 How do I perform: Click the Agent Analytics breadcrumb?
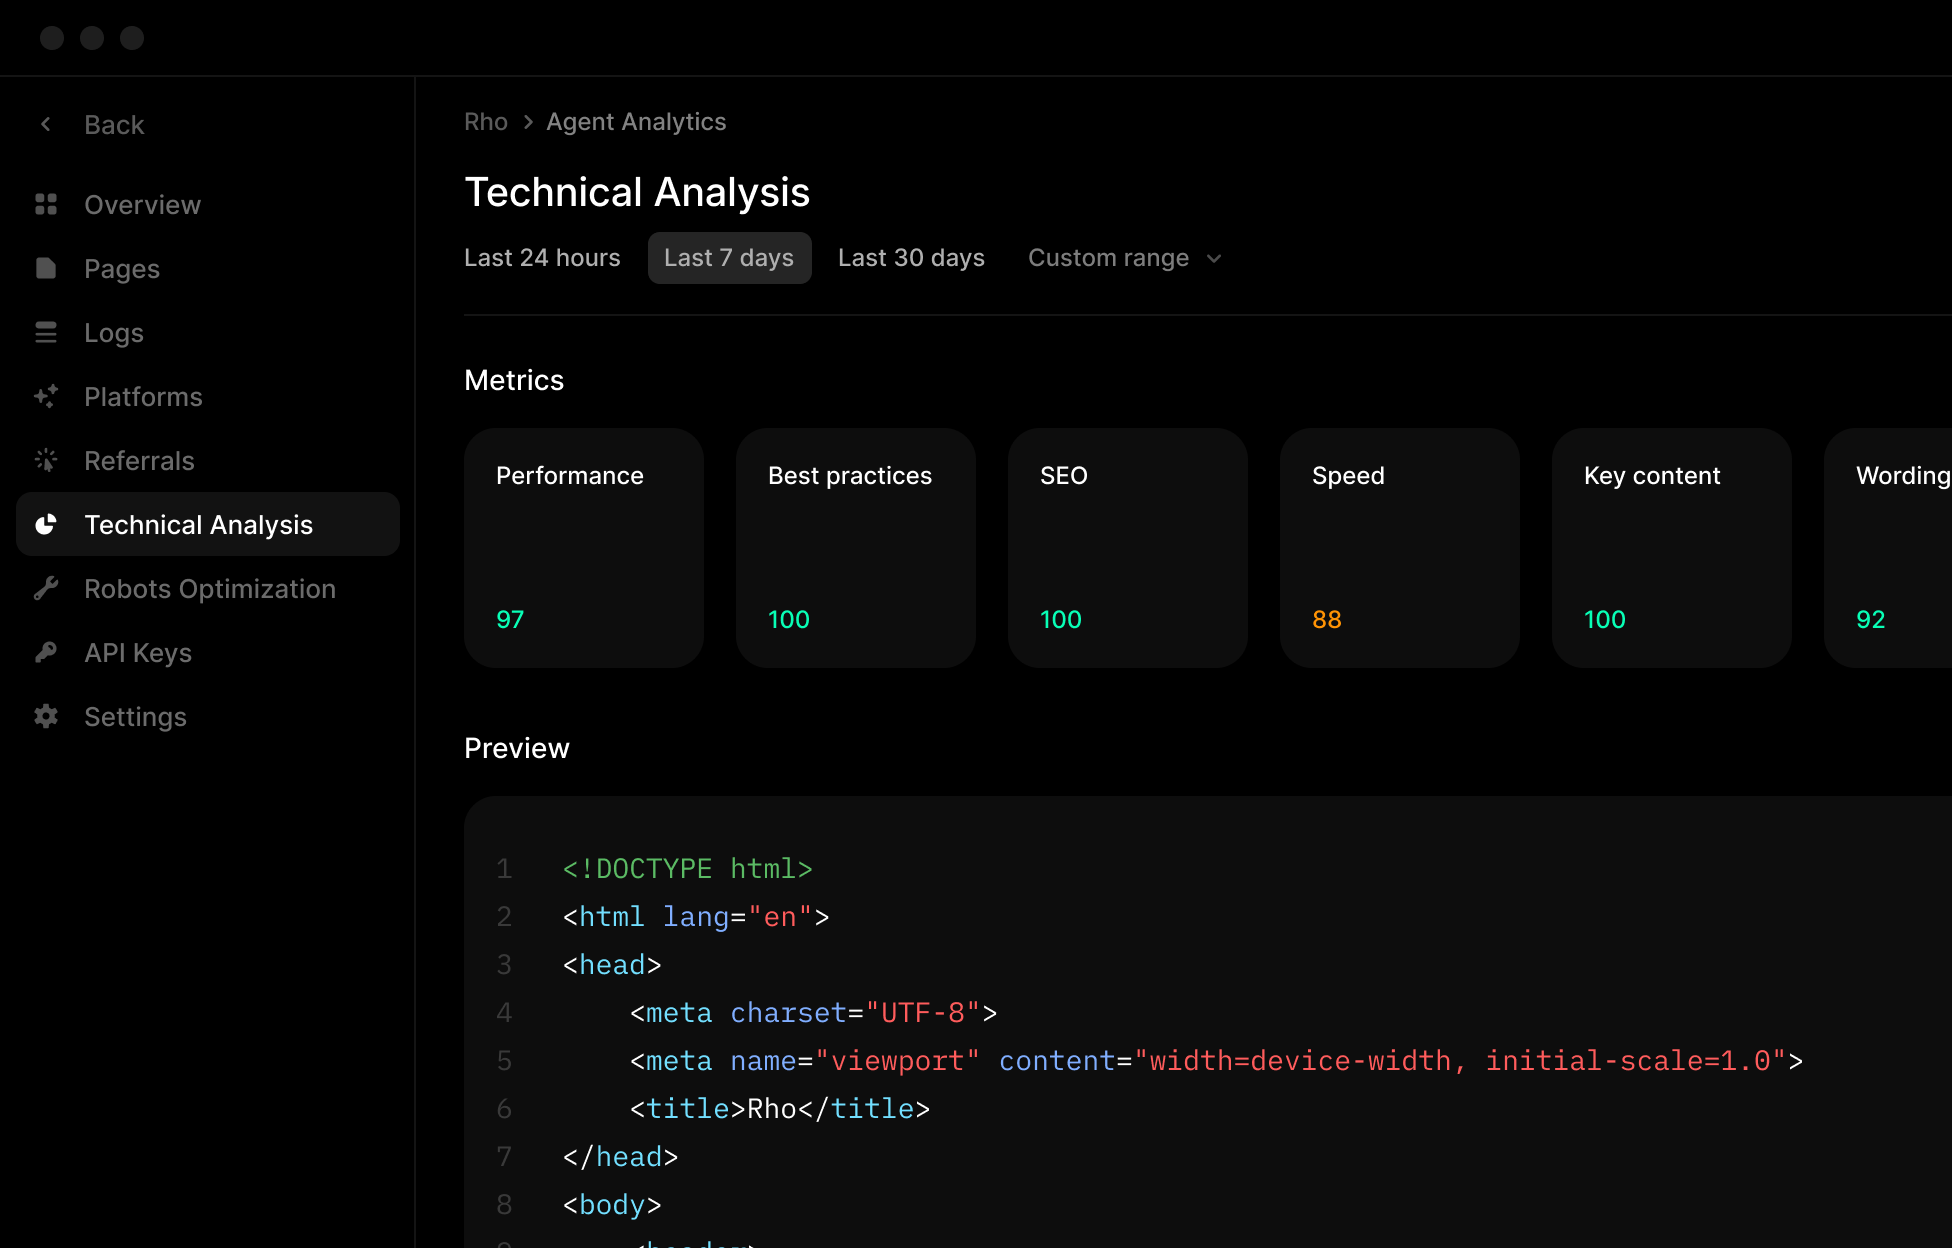636,121
